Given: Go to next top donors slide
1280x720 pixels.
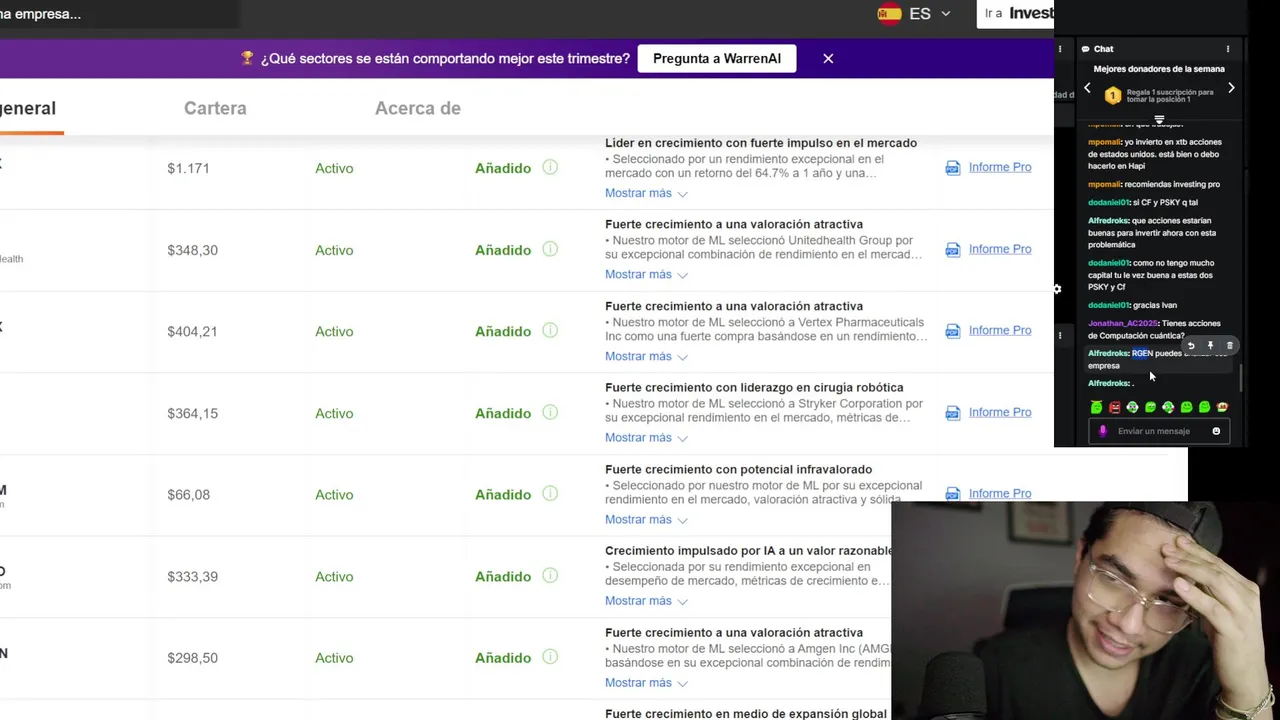Looking at the screenshot, I should (1231, 88).
